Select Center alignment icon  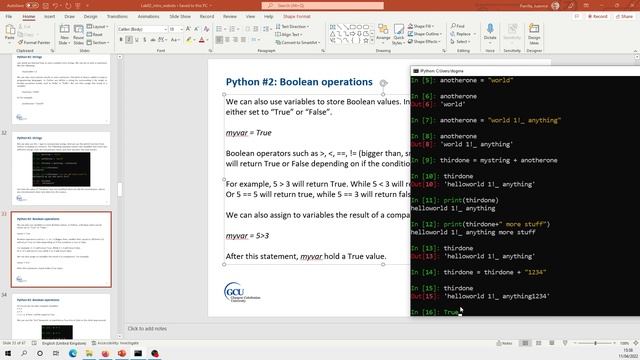pos(227,40)
